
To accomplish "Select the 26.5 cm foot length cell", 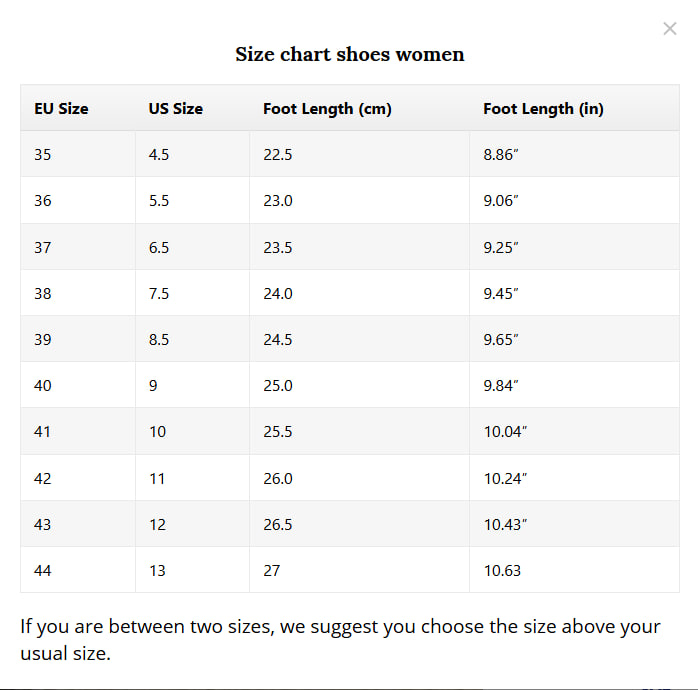I will coord(278,525).
